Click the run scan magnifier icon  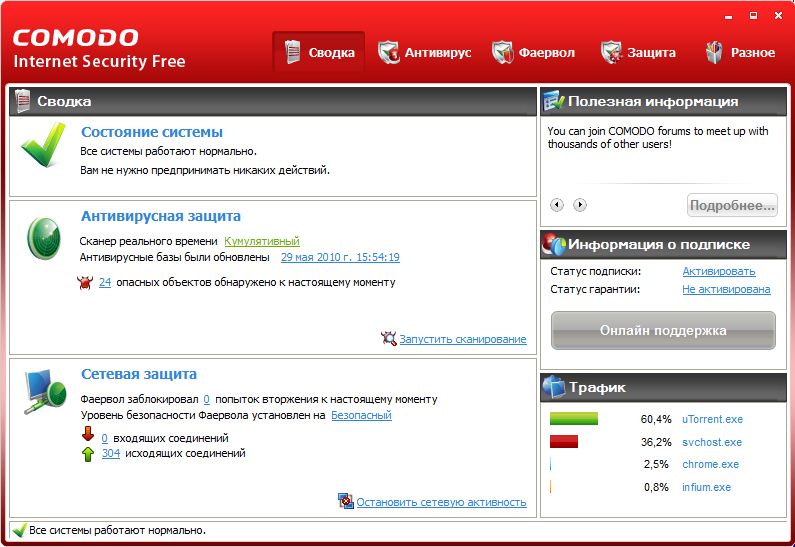(x=389, y=339)
